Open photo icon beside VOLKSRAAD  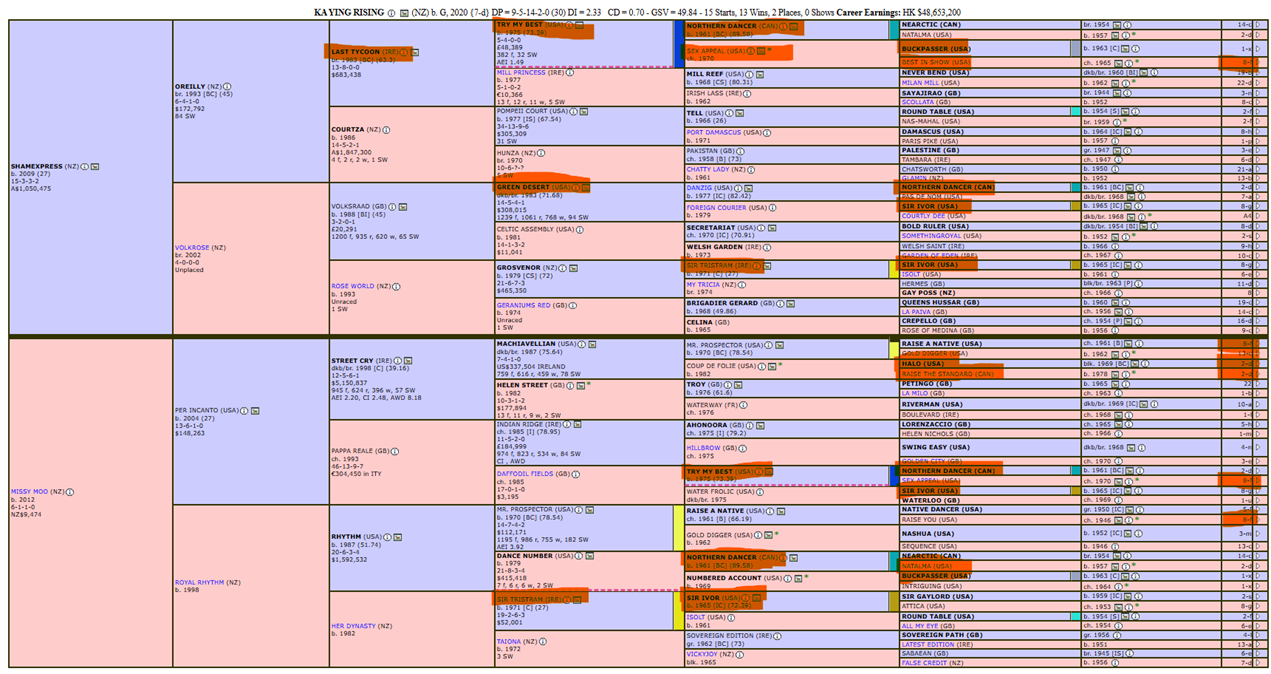(403, 207)
